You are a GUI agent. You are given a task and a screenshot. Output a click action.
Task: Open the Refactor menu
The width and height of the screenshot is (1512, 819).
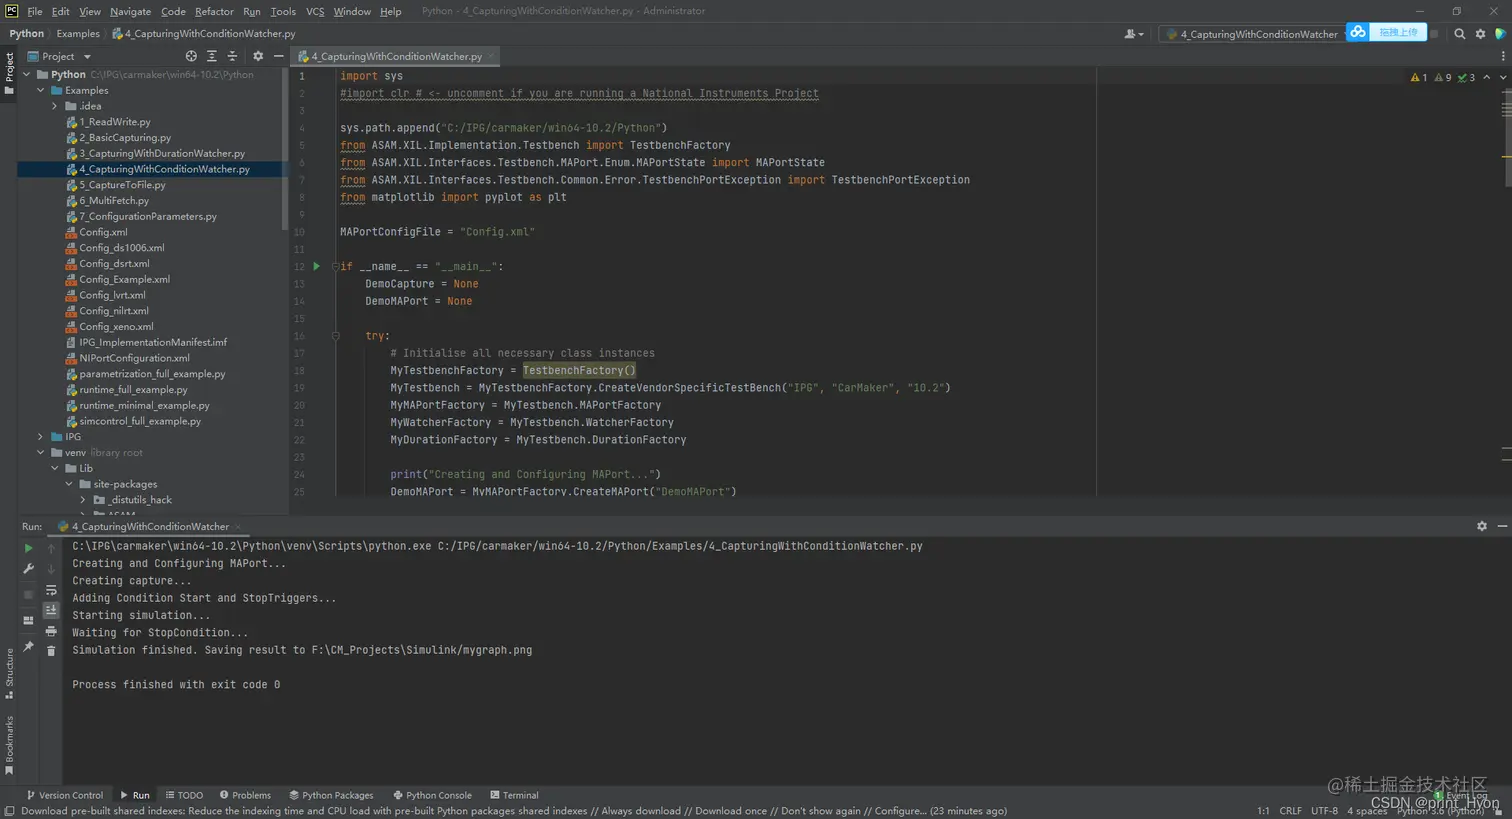pyautogui.click(x=214, y=11)
